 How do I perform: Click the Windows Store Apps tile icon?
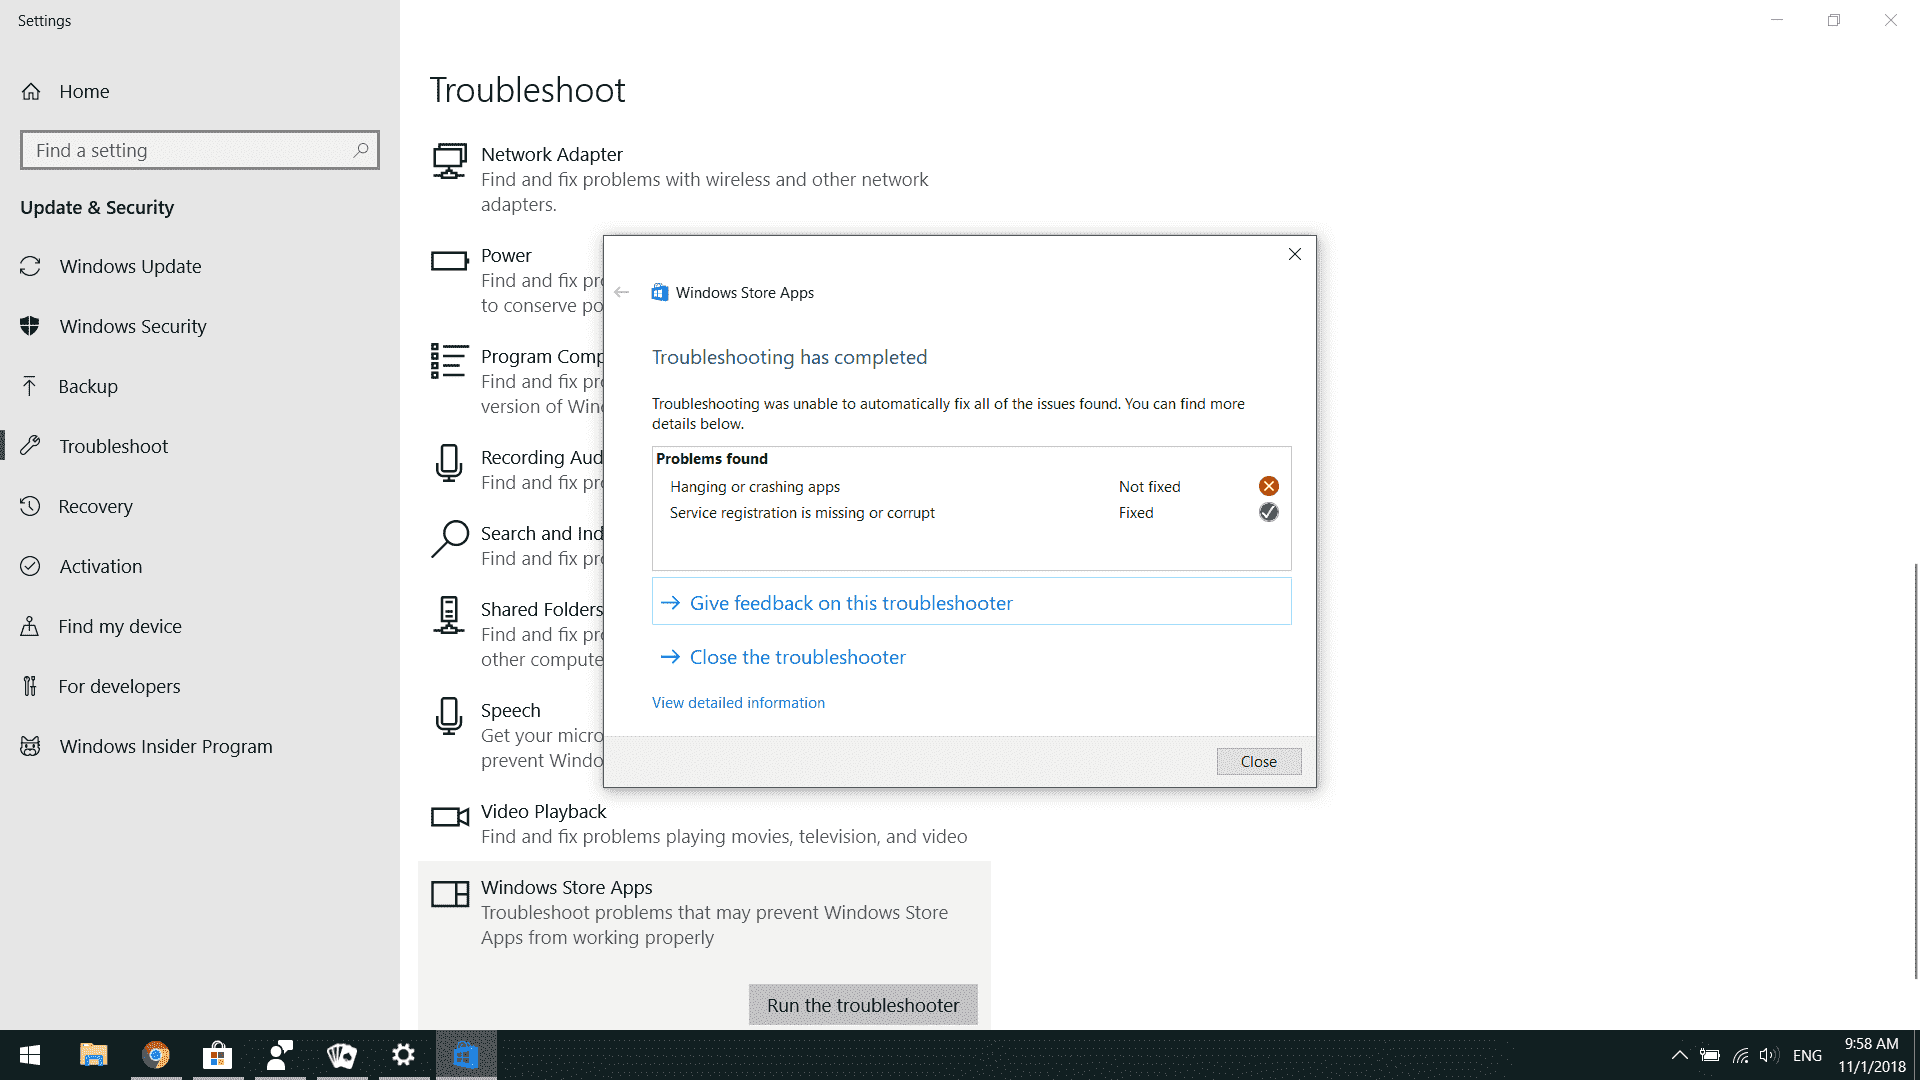click(449, 893)
